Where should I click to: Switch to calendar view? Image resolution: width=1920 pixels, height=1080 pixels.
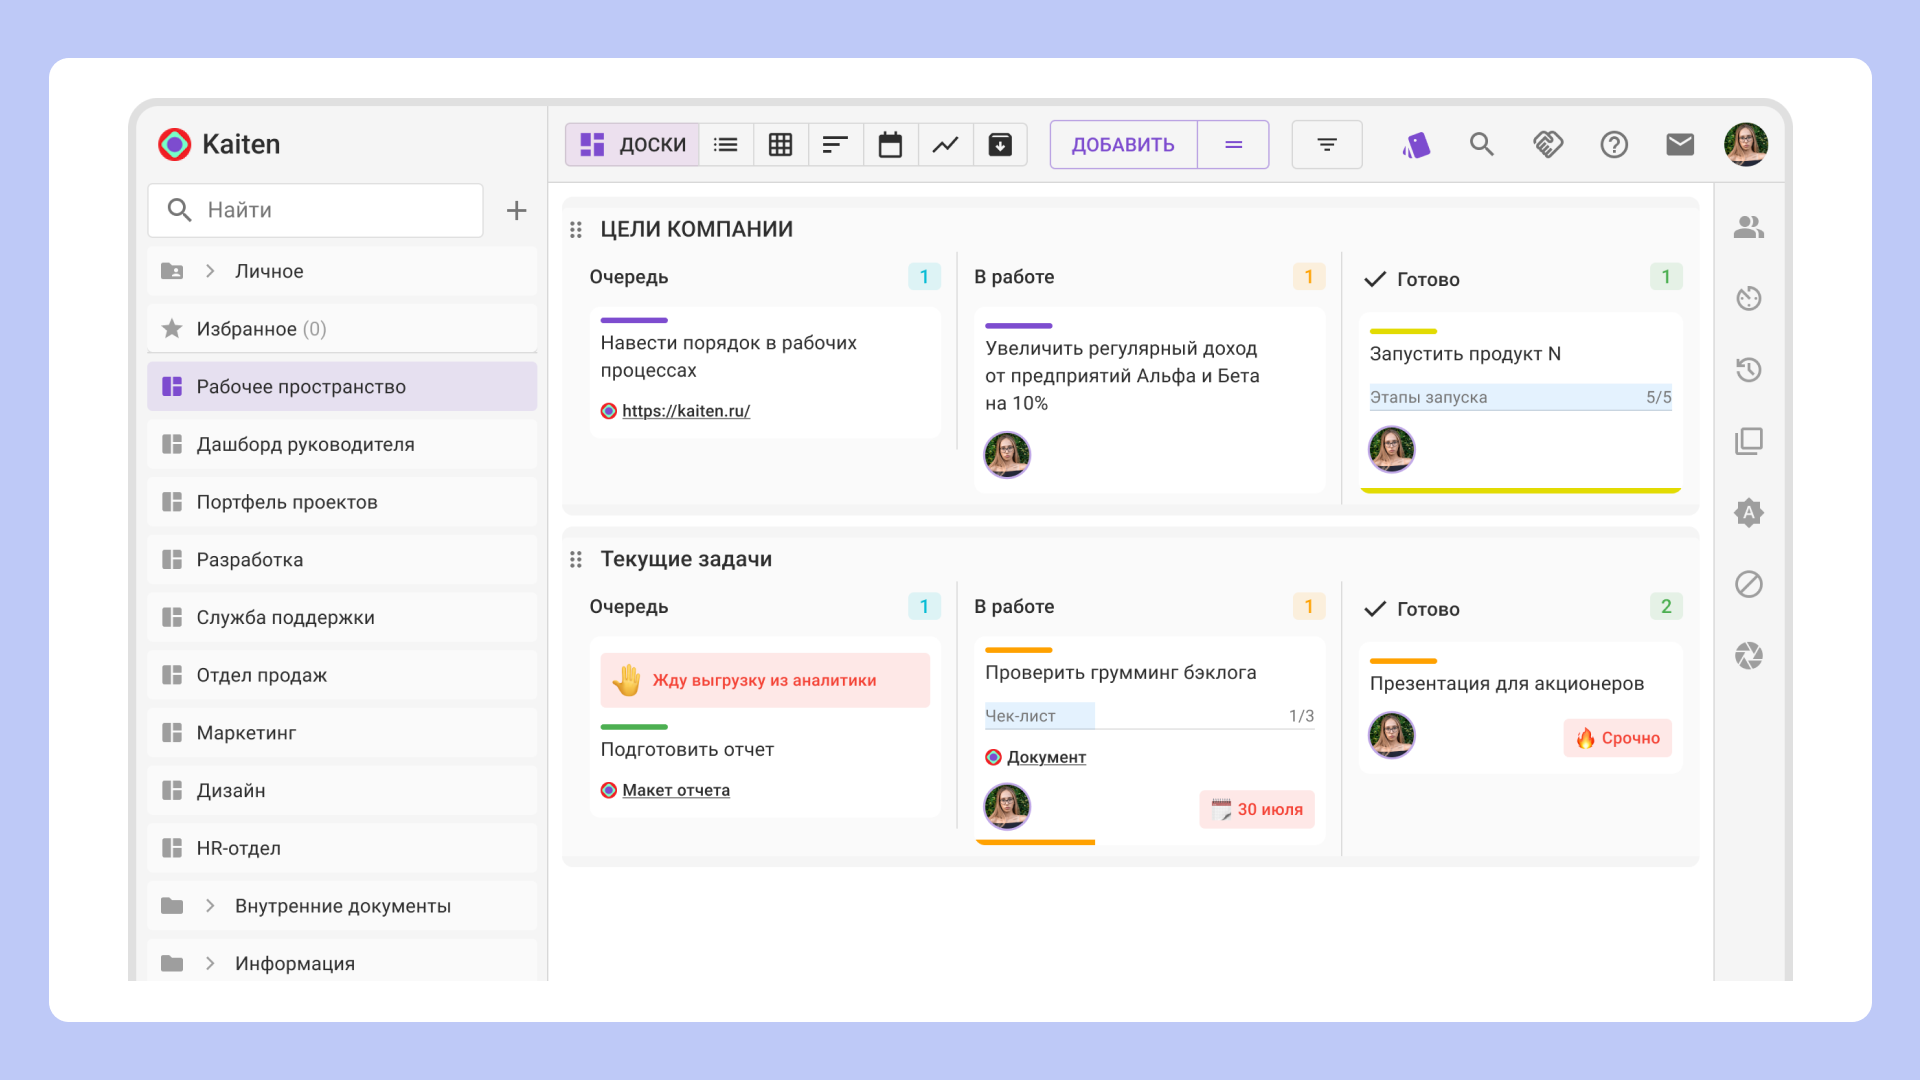pyautogui.click(x=890, y=145)
